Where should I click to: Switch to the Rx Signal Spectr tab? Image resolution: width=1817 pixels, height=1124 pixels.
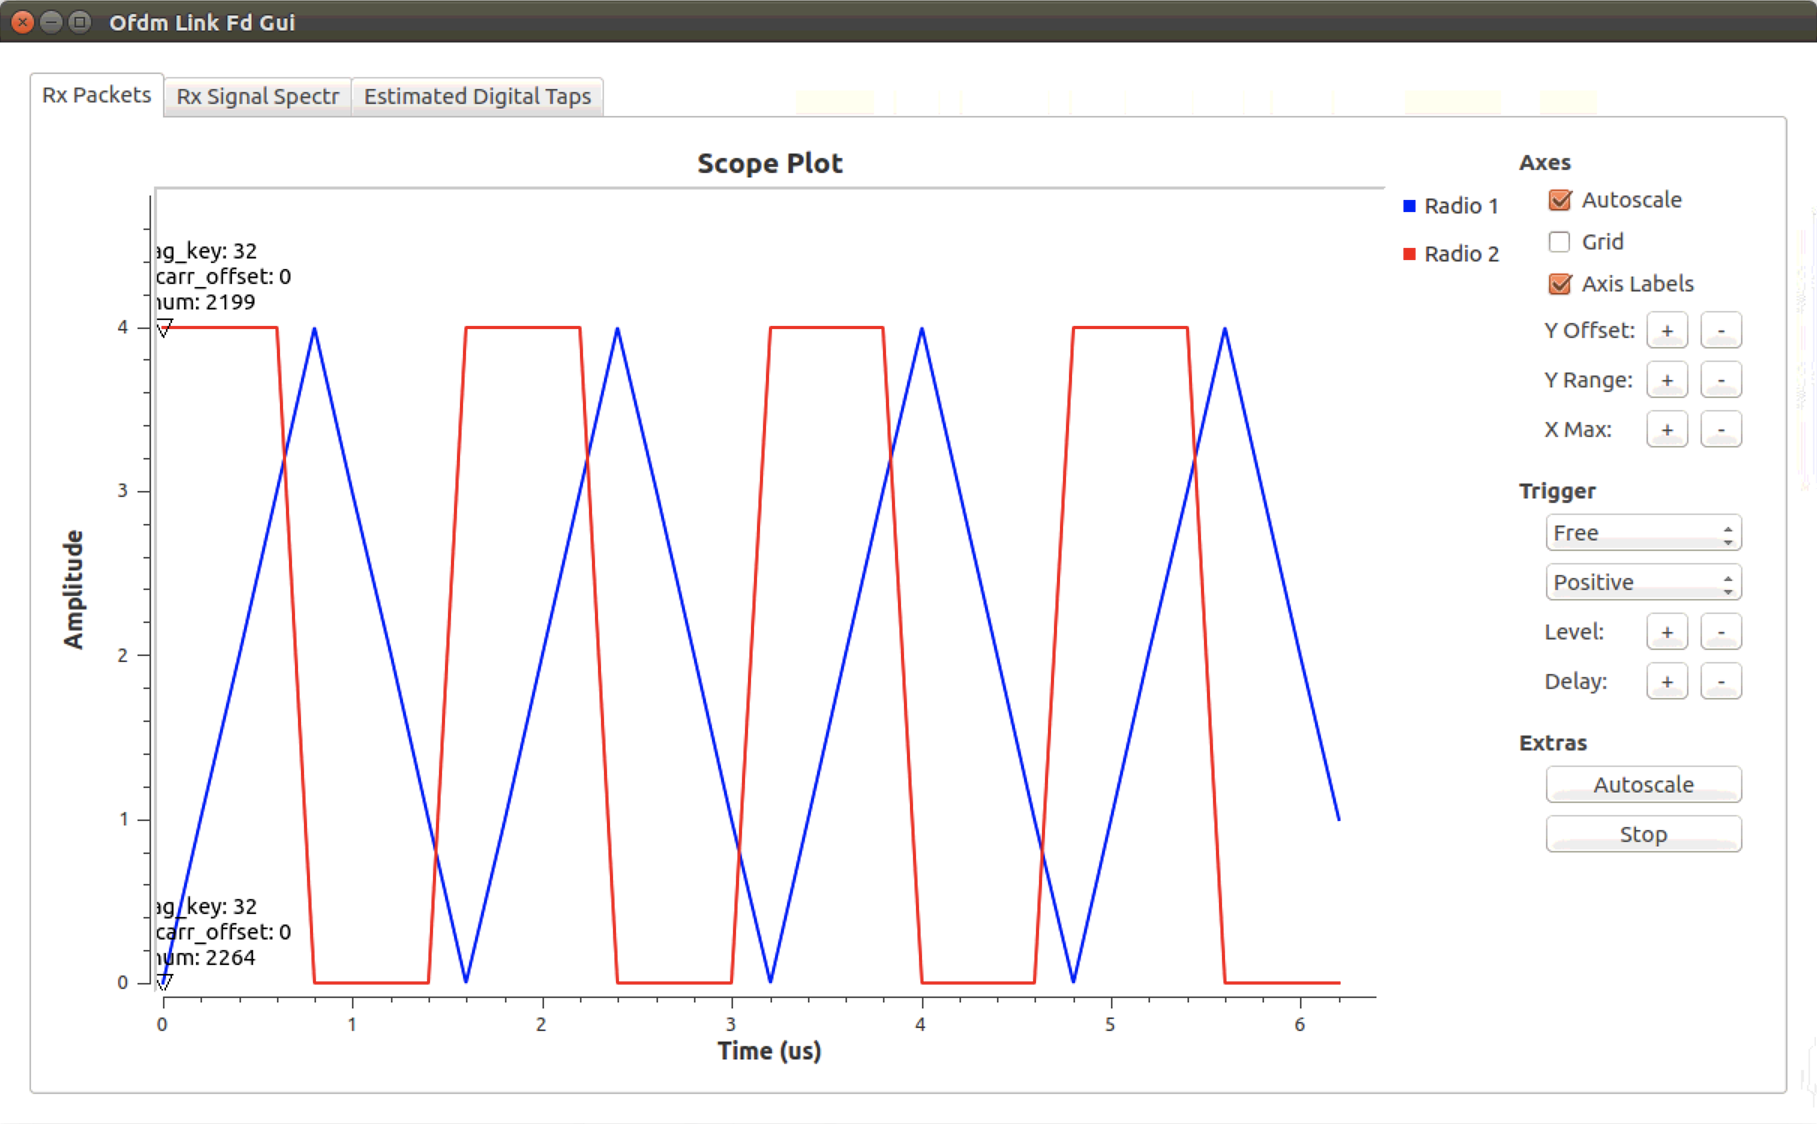[x=257, y=97]
